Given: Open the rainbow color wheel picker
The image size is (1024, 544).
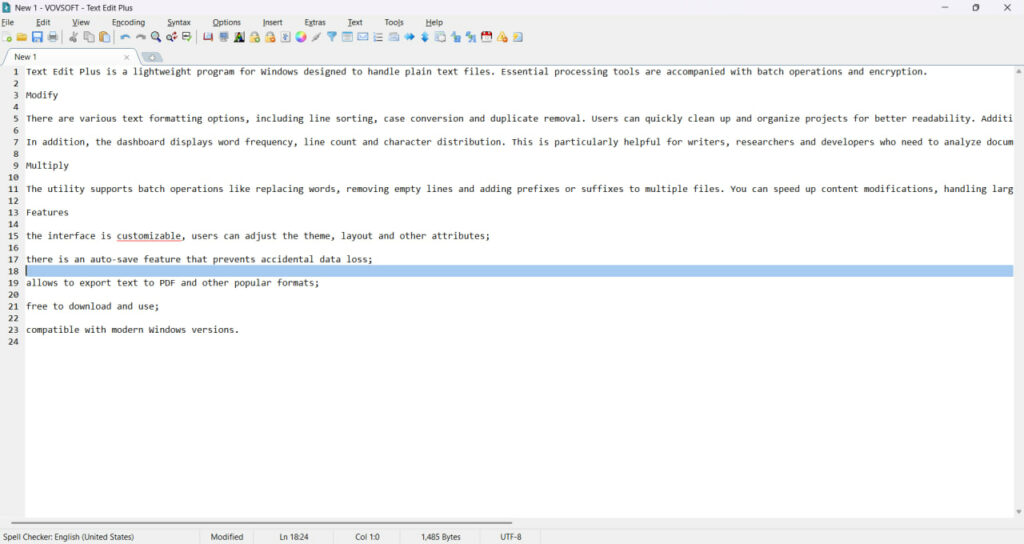Looking at the screenshot, I should (x=300, y=37).
